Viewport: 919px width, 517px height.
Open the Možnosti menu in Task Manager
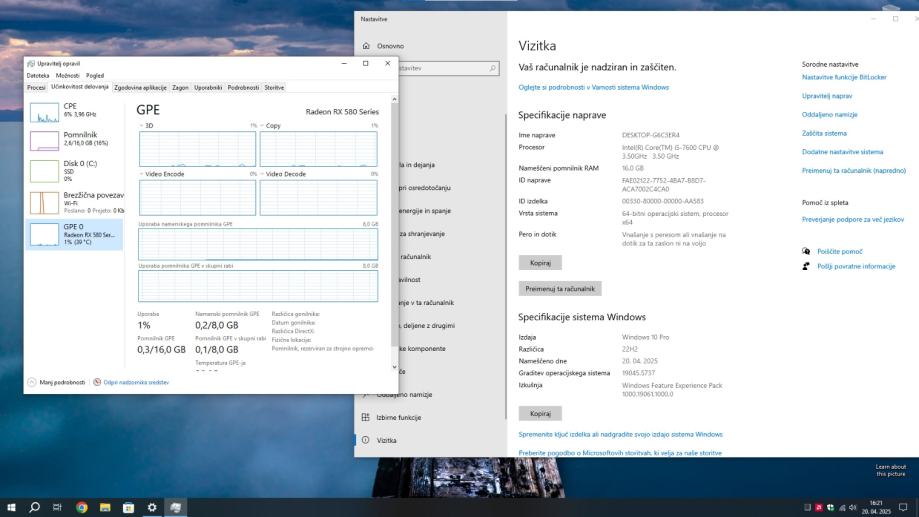pyautogui.click(x=67, y=75)
